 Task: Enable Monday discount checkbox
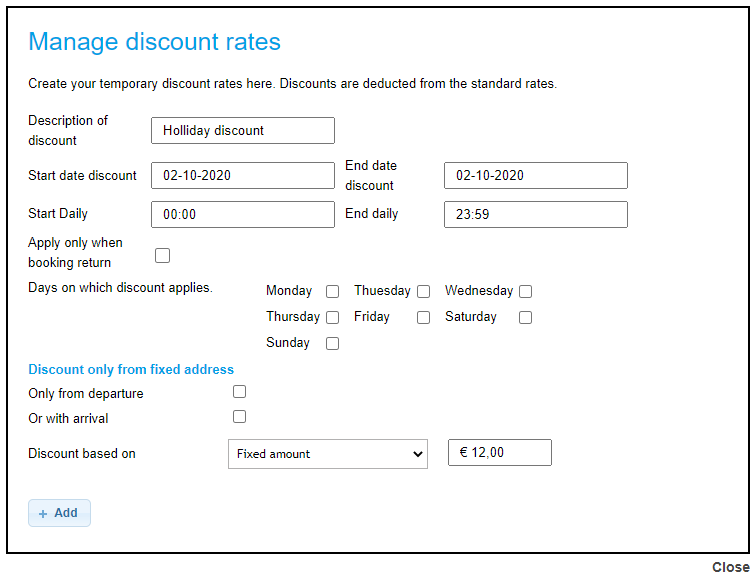click(333, 292)
